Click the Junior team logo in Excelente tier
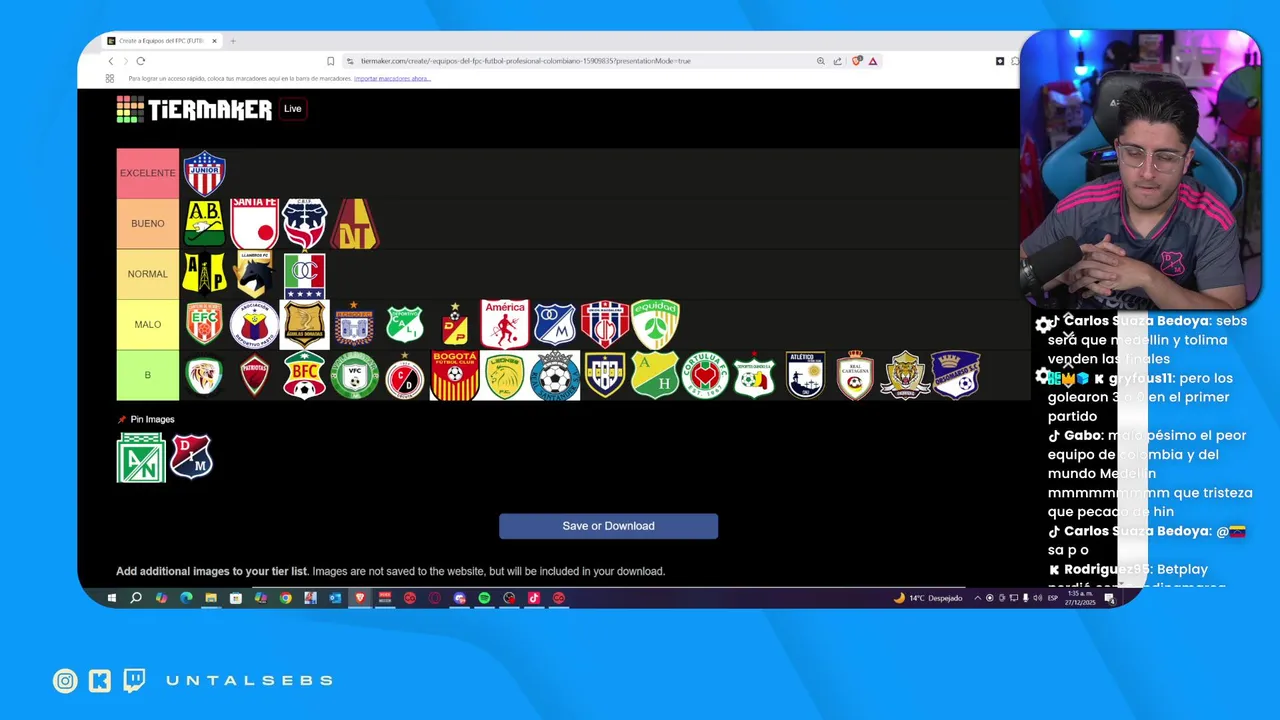The width and height of the screenshot is (1280, 720). click(204, 173)
